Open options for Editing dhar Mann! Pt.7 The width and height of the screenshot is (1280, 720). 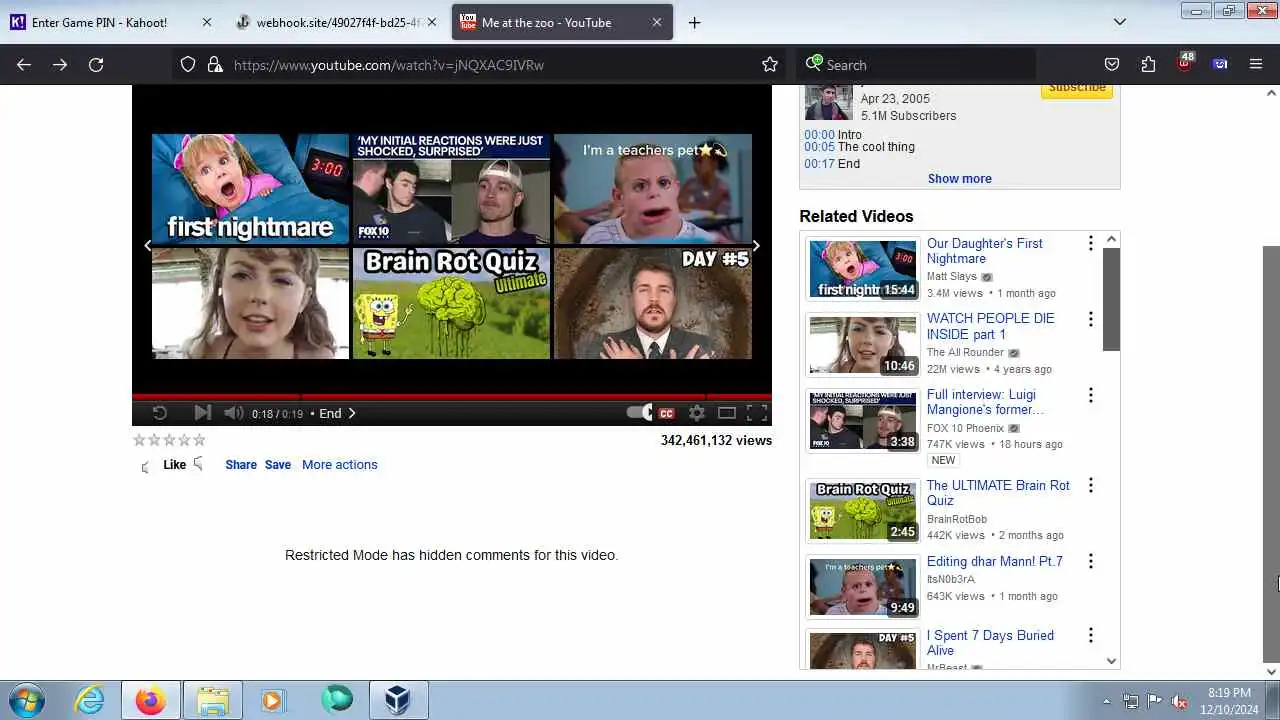click(1090, 561)
